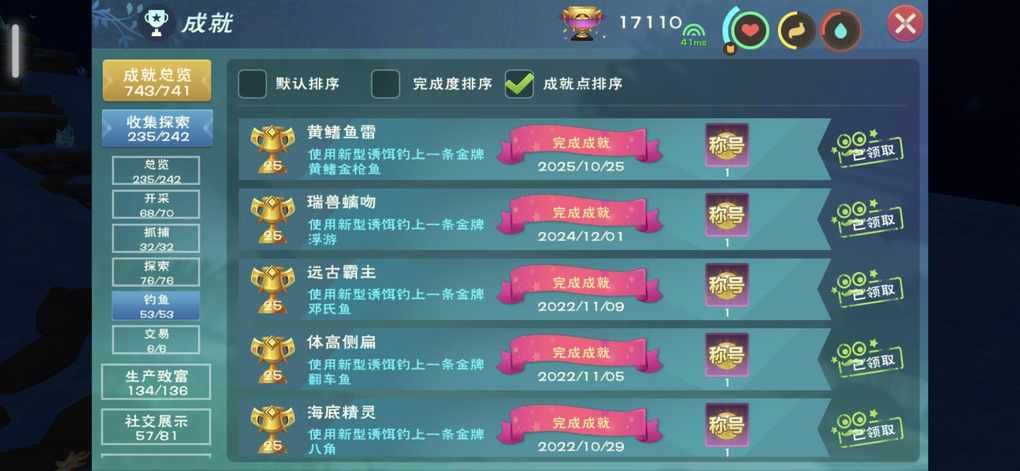Image resolution: width=1020 pixels, height=471 pixels.
Task: Collapse the 收集探索 category section
Action: pyautogui.click(x=157, y=128)
